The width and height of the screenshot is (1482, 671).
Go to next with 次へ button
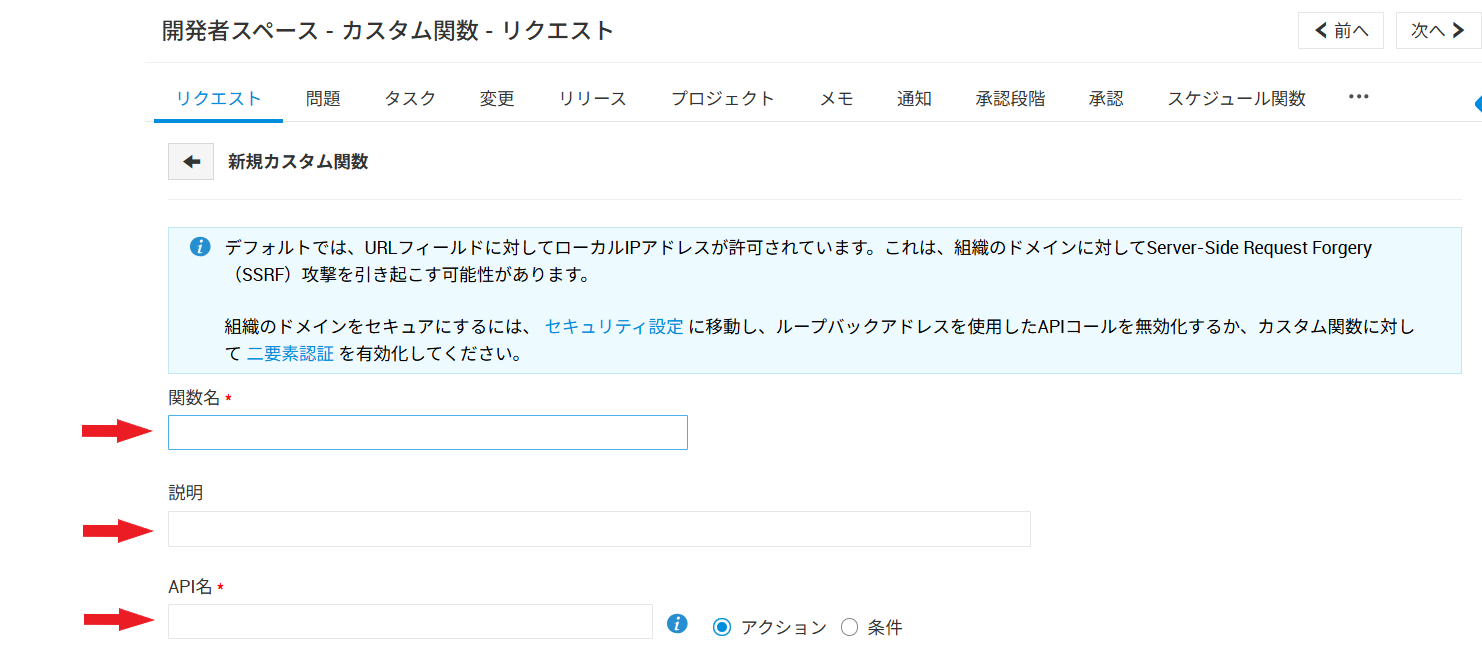[x=1438, y=31]
